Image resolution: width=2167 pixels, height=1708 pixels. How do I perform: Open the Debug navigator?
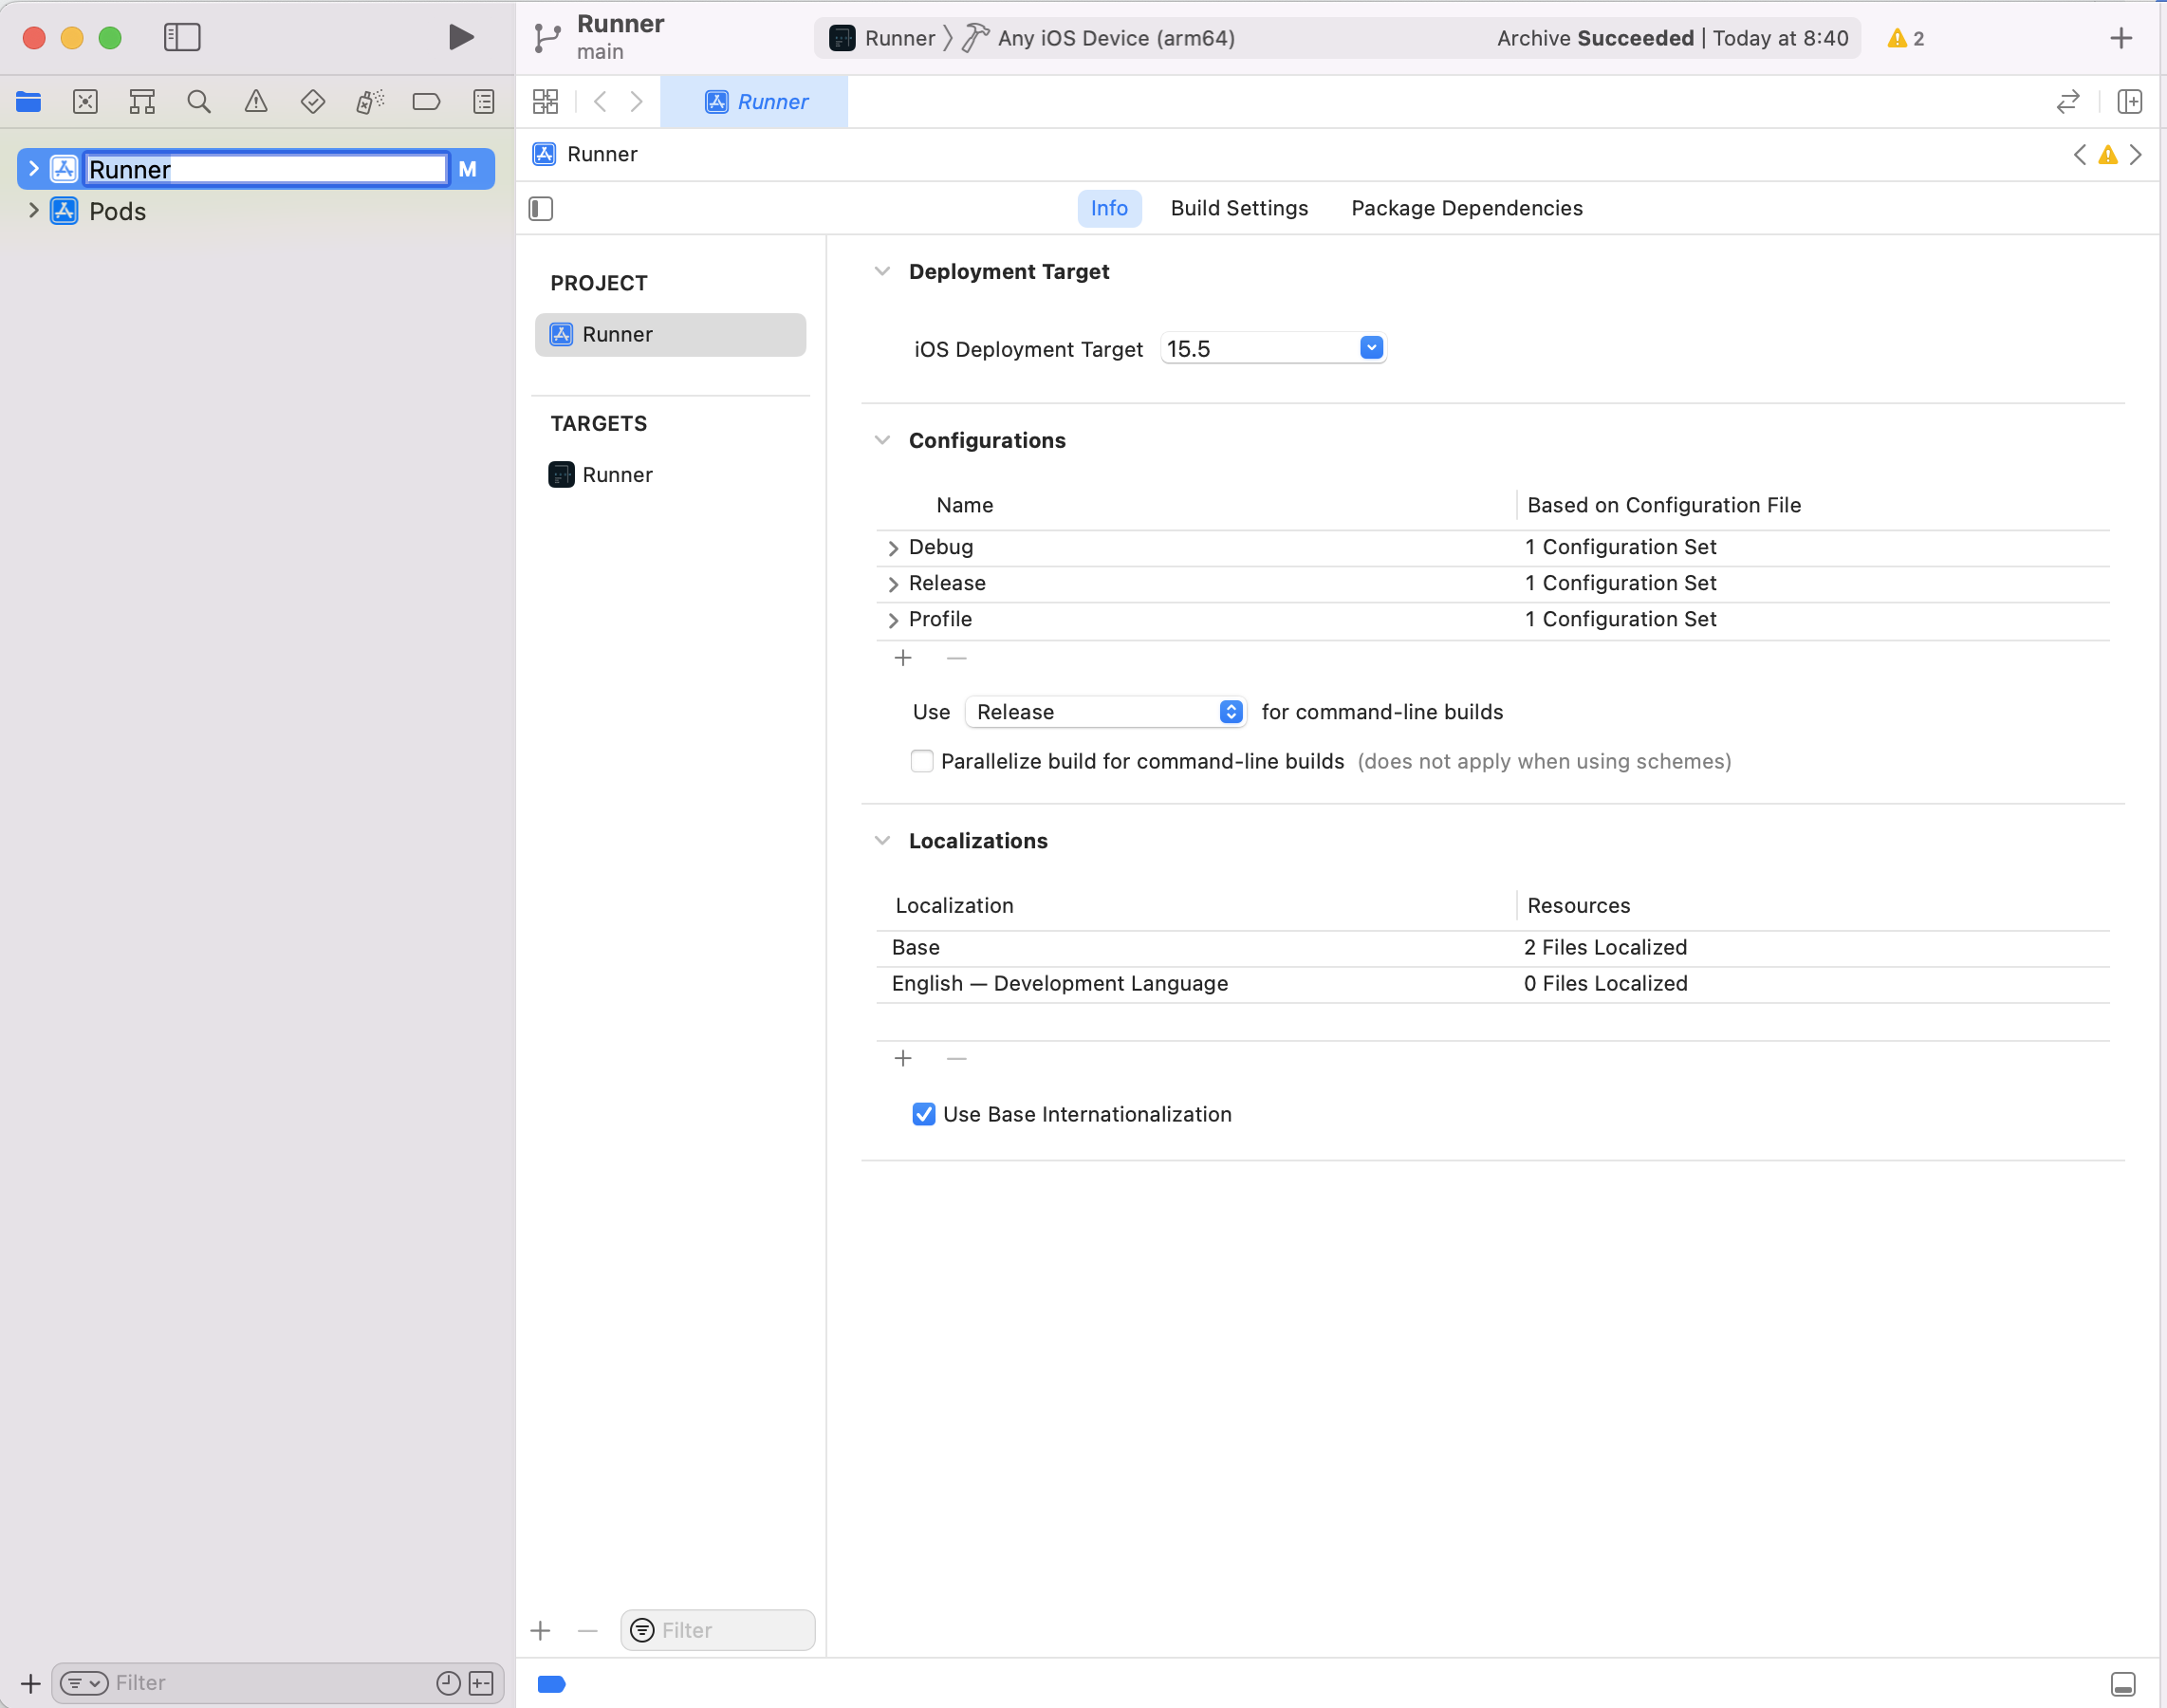370,101
